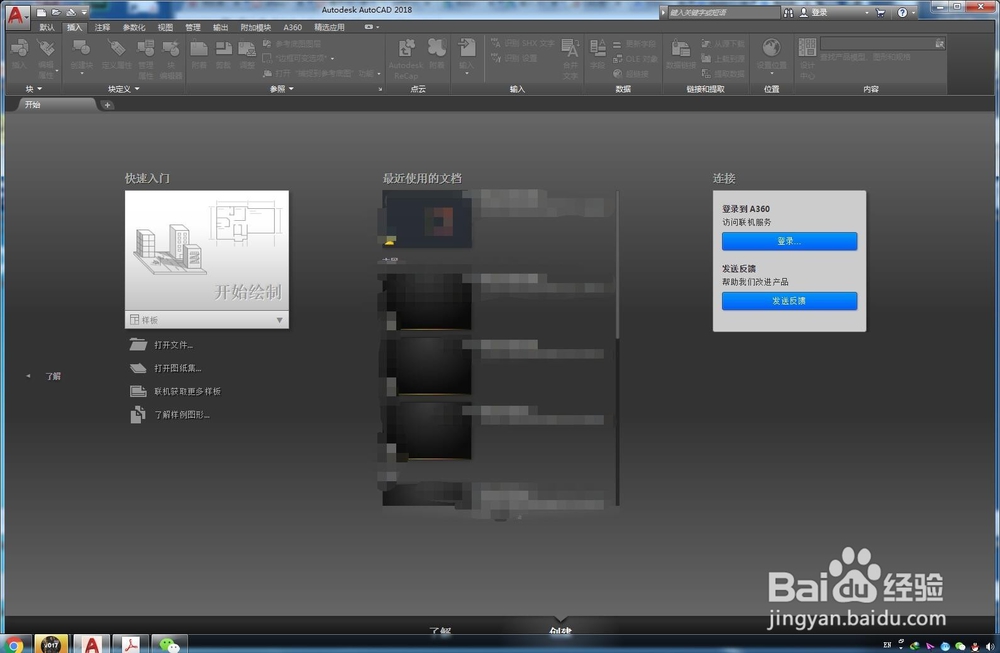
Task: Expand the quick access toolbar customize arrow
Action: [84, 12]
